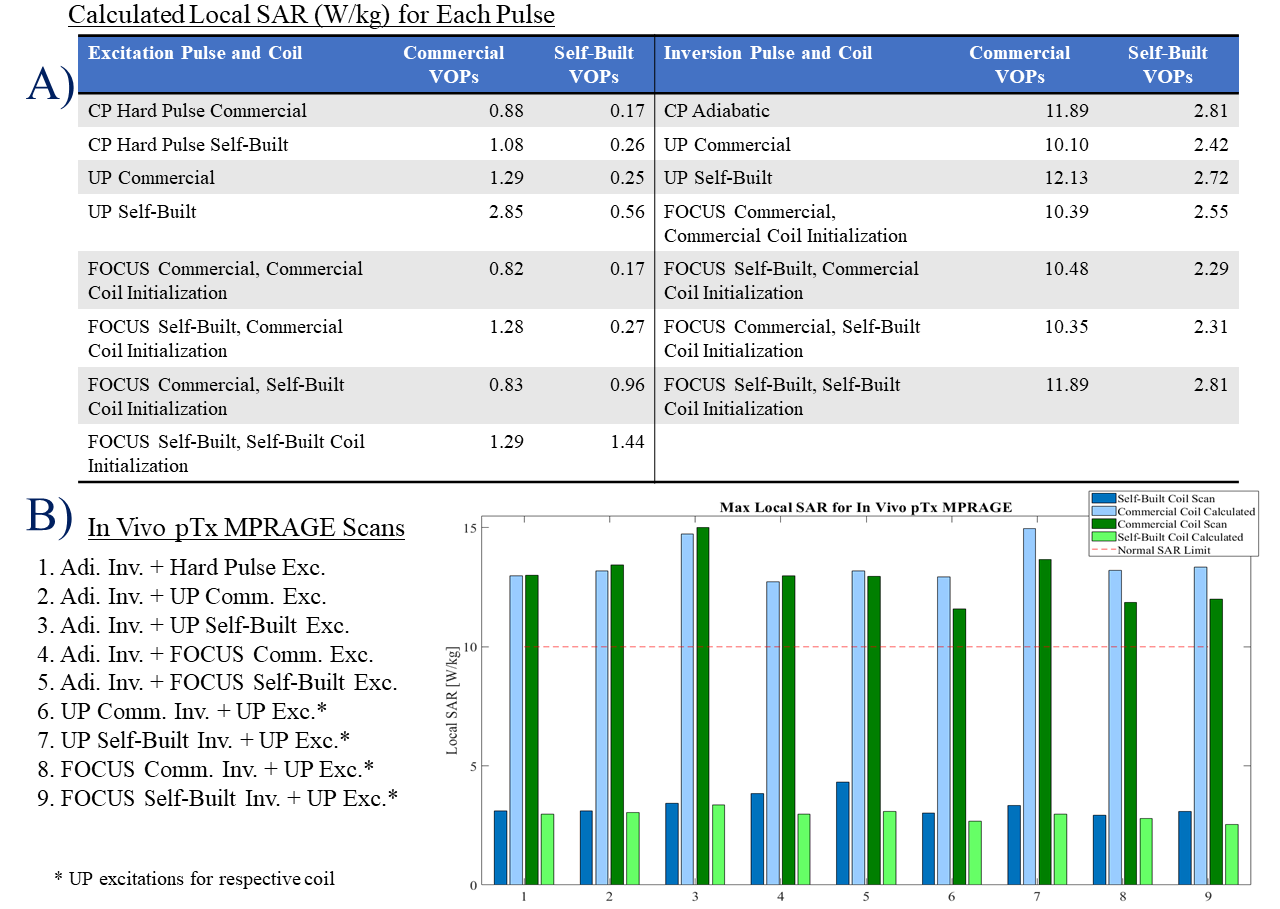Select the 'Excitation Pulse and Coil' column header
Image resolution: width=1280 pixels, height=909 pixels.
coord(195,54)
